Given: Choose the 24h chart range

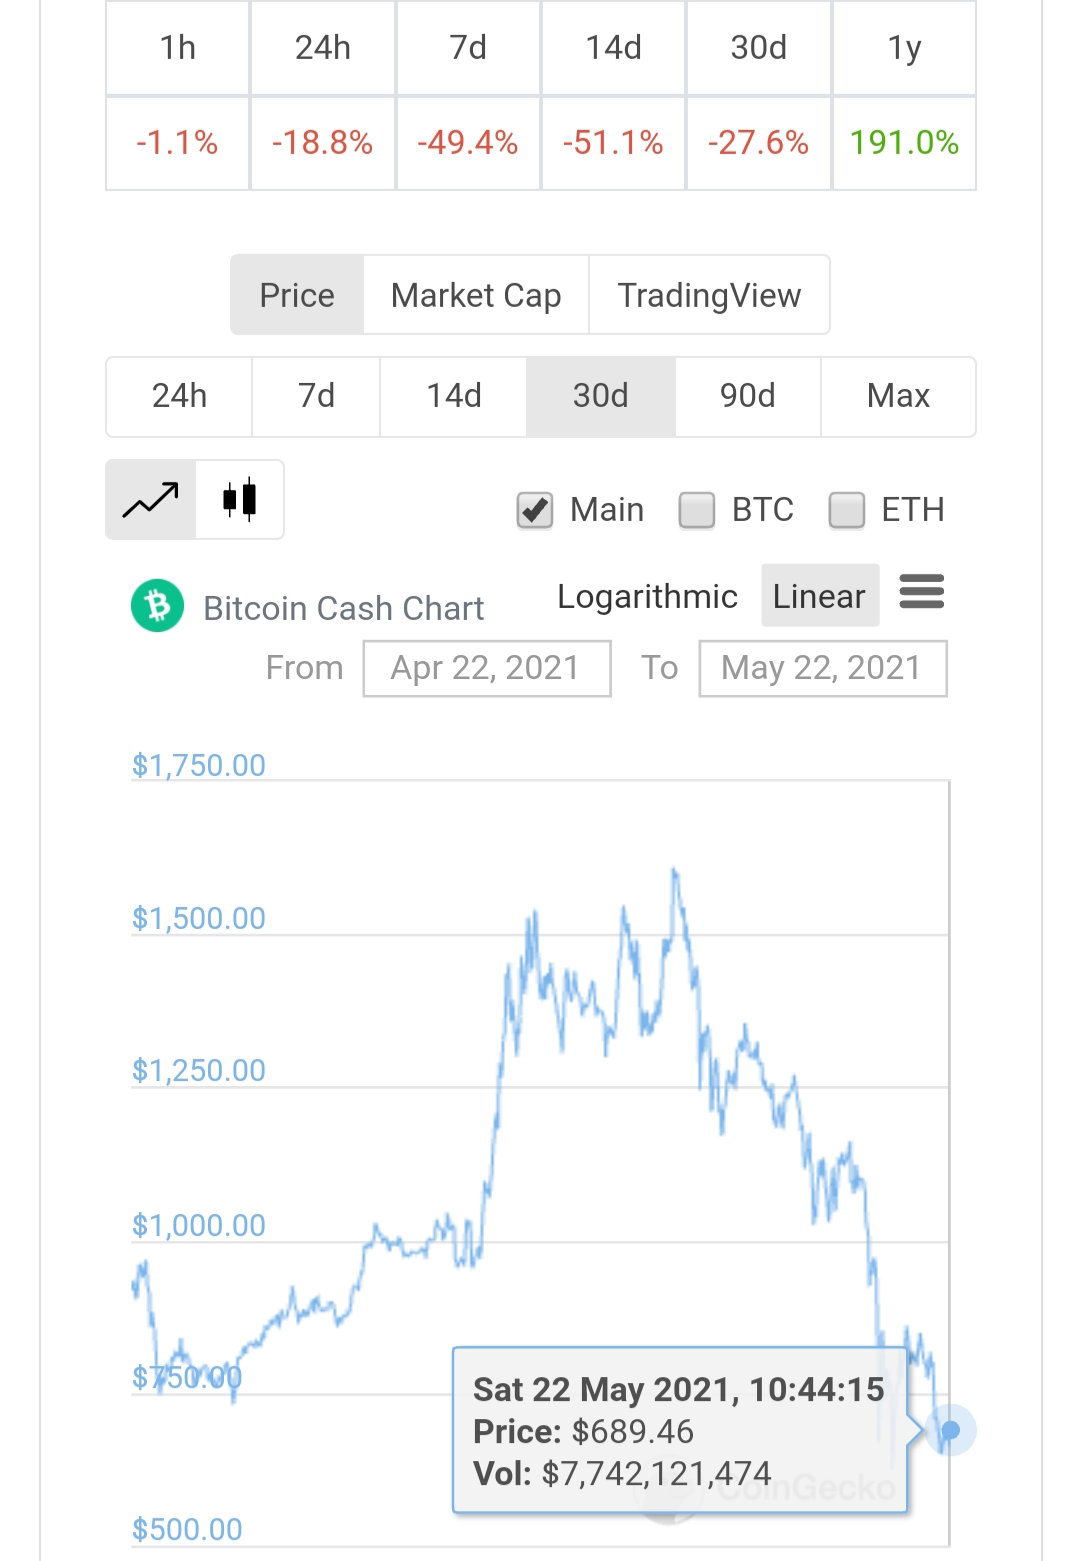Looking at the screenshot, I should (179, 396).
